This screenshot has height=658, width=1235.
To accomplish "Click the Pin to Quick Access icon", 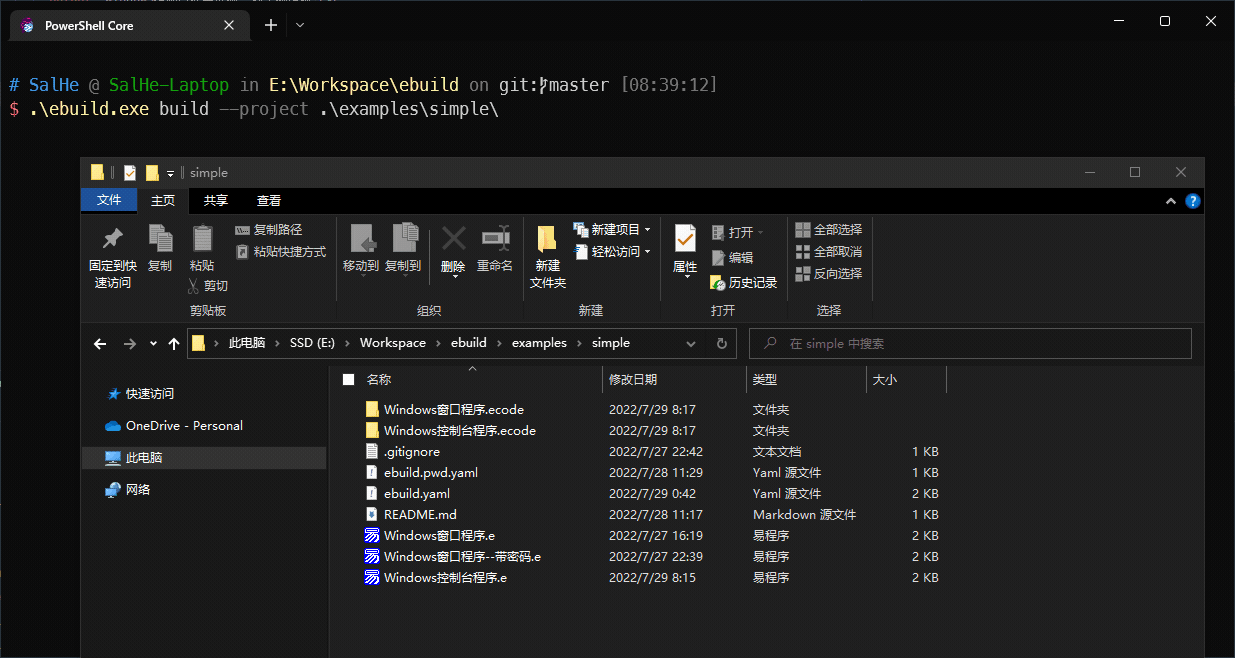I will click(112, 240).
